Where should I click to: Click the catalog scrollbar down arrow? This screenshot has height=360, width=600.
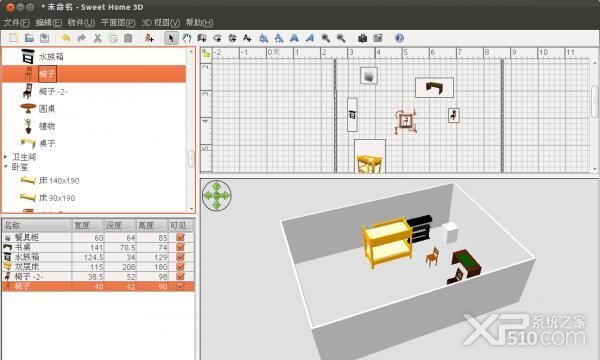[191, 209]
